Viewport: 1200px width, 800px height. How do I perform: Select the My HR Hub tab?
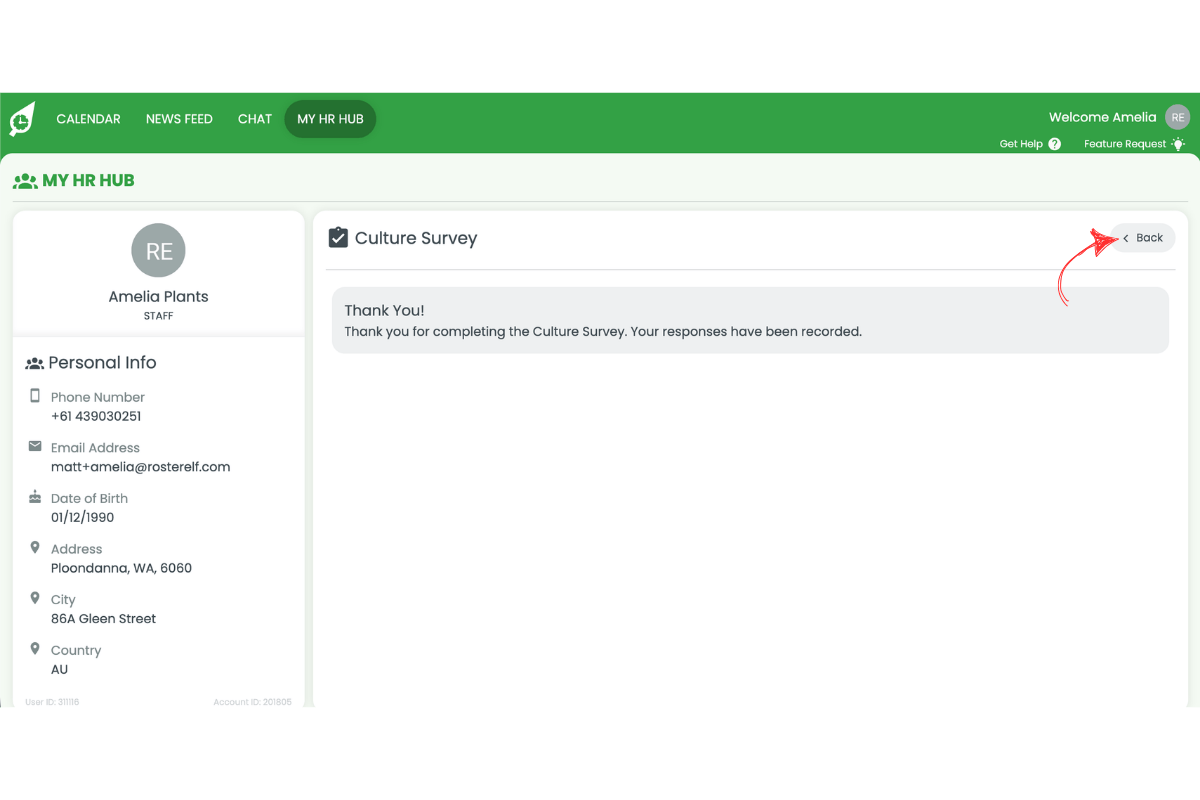point(330,119)
